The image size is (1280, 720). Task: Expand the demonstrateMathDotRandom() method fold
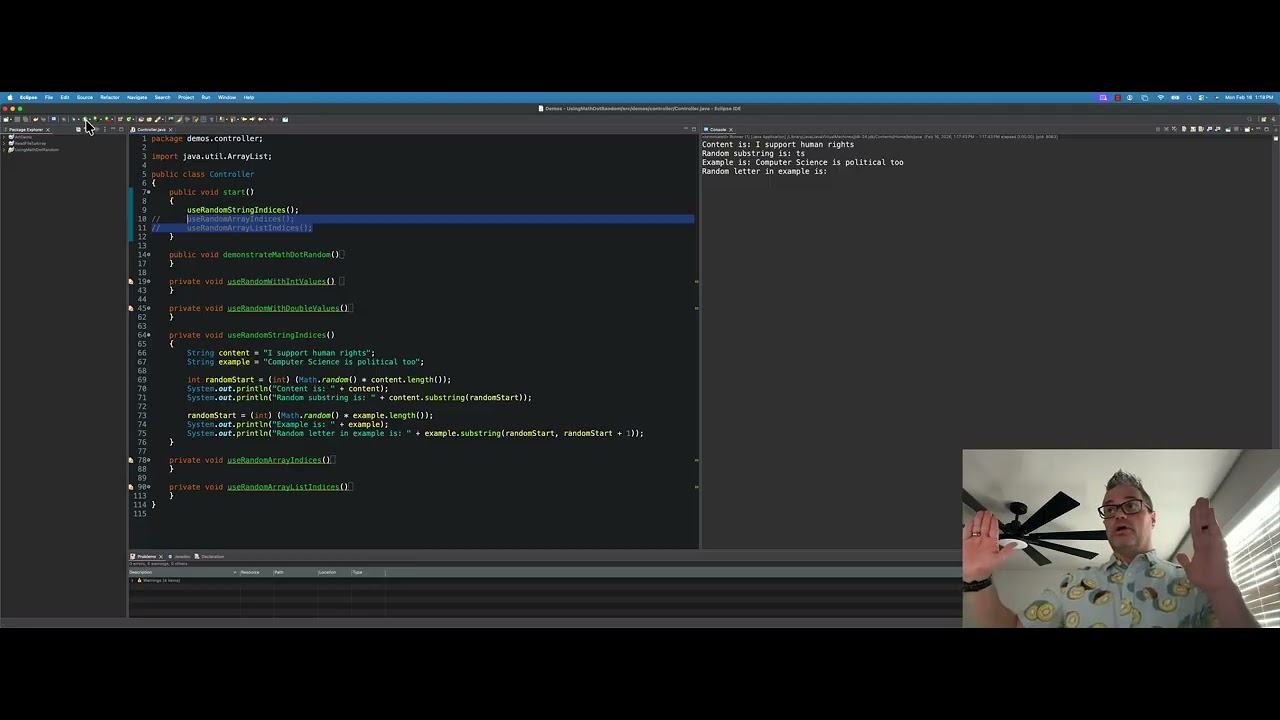[x=149, y=255]
